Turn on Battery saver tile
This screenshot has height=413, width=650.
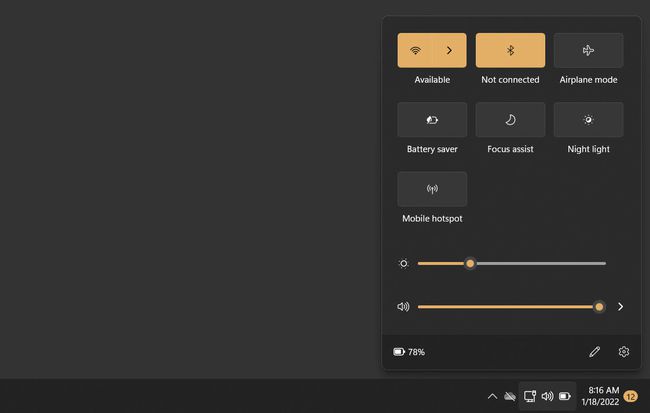coord(432,119)
